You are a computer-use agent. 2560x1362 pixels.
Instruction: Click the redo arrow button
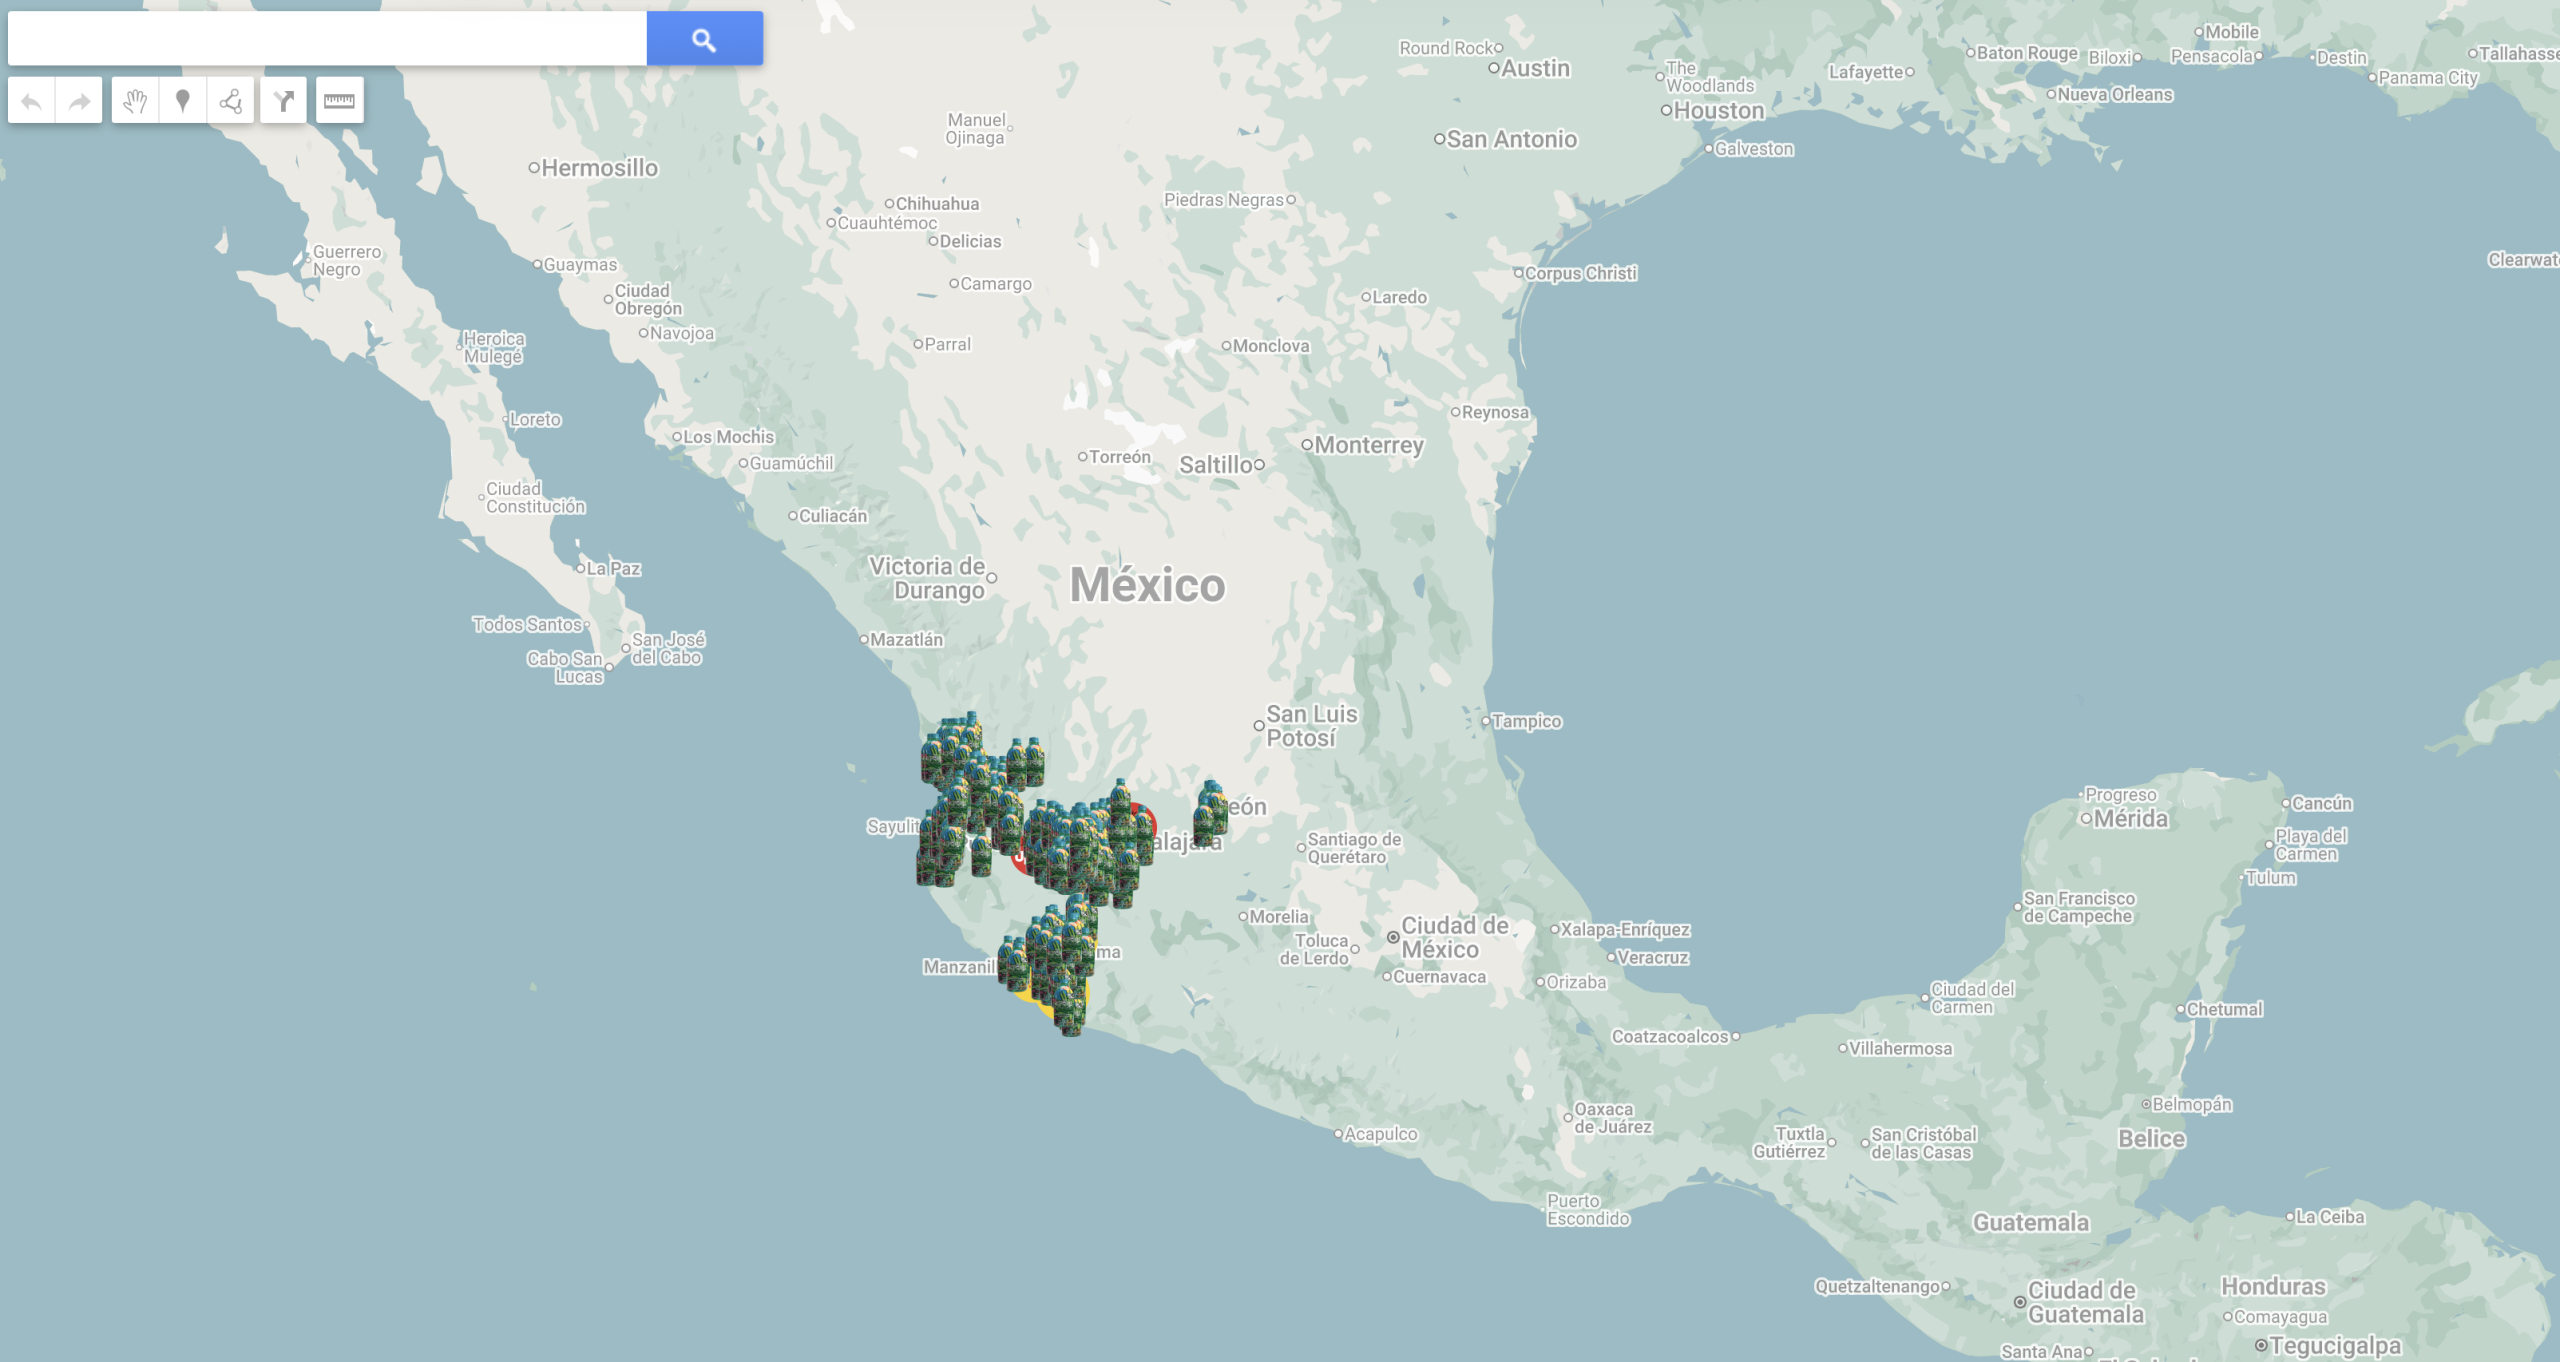tap(79, 100)
